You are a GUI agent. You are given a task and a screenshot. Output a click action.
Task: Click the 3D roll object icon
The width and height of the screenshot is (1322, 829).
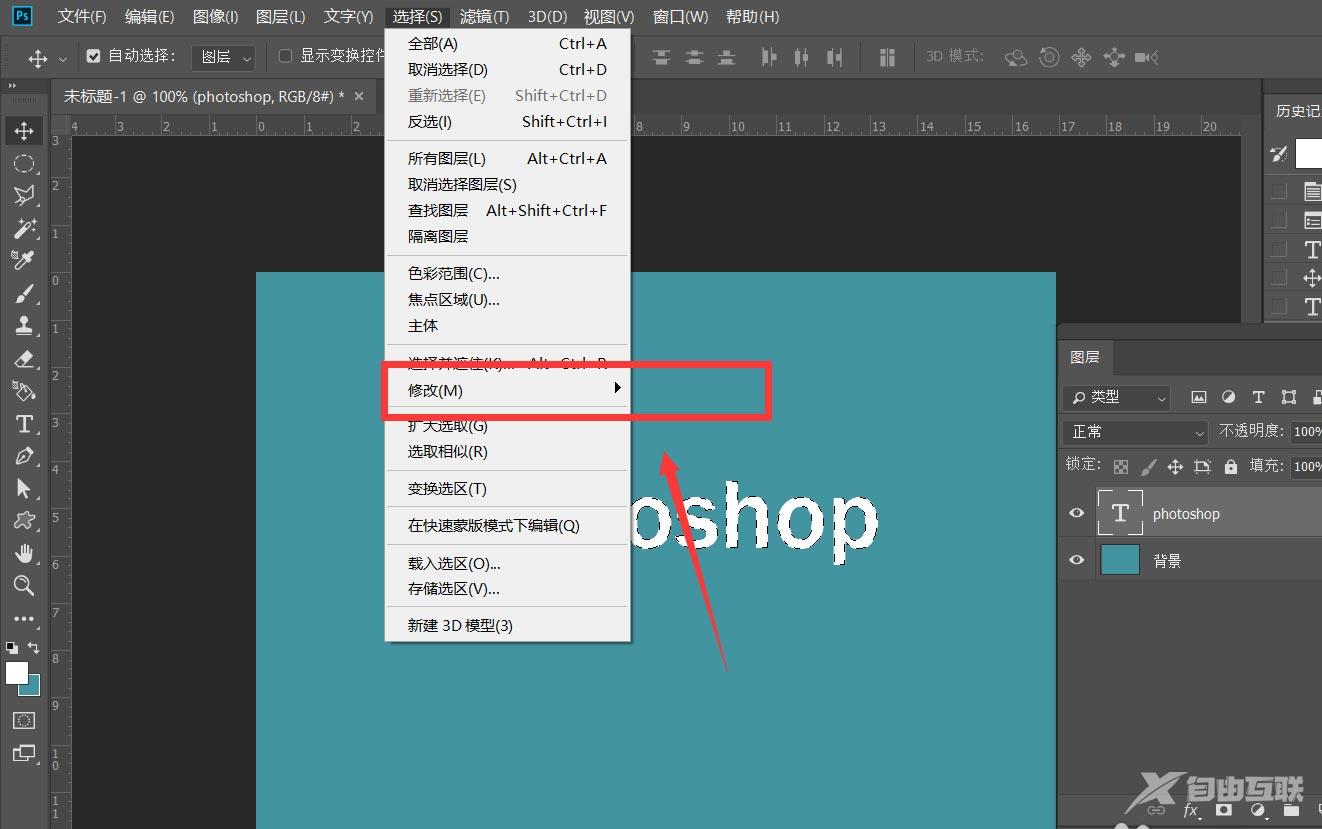click(x=1049, y=57)
